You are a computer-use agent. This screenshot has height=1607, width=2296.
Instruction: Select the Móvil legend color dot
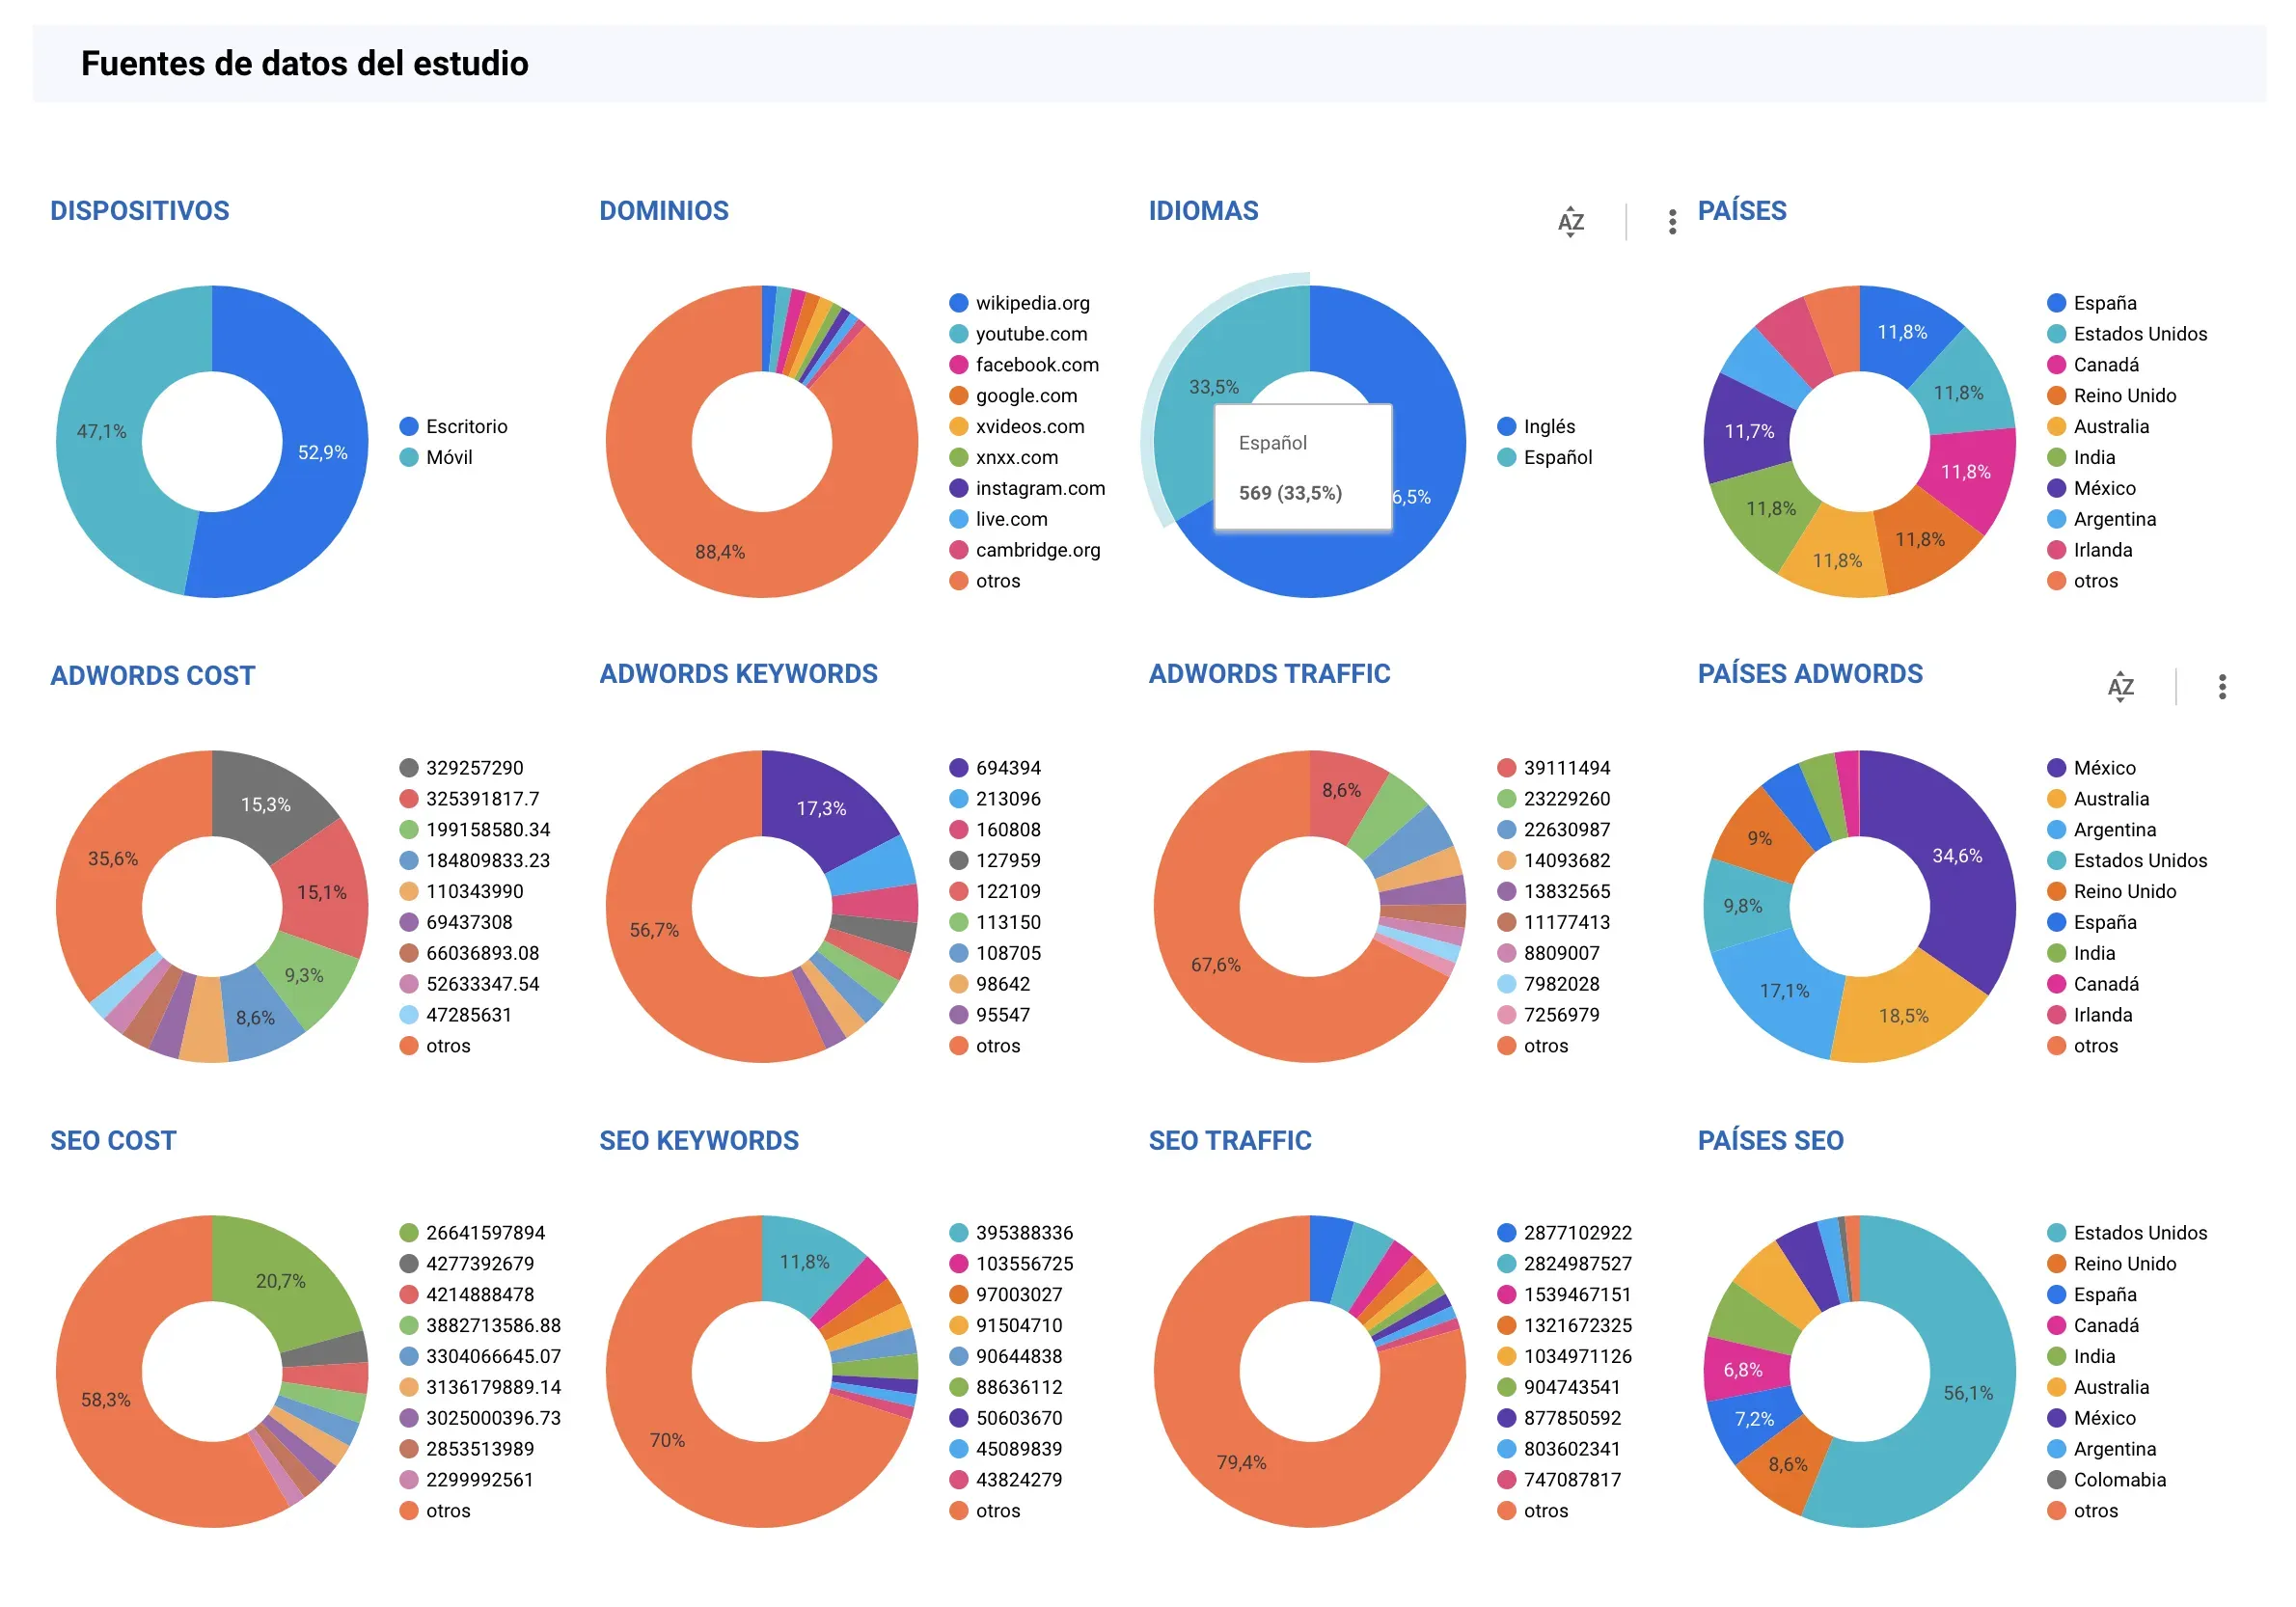[408, 457]
